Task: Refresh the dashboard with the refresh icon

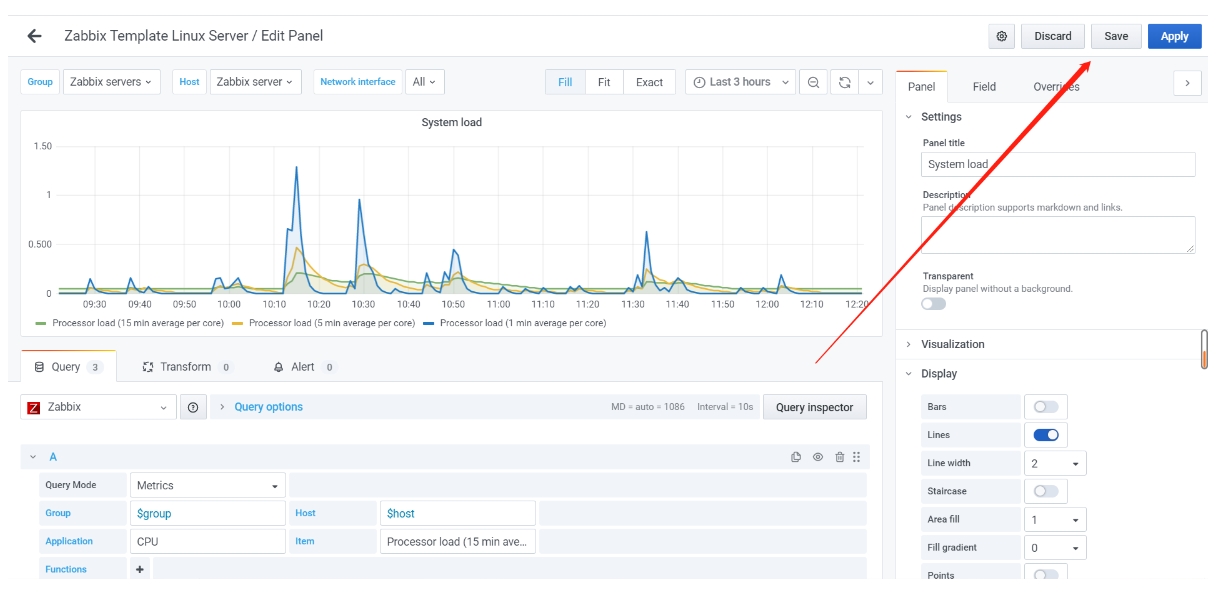Action: pos(844,82)
